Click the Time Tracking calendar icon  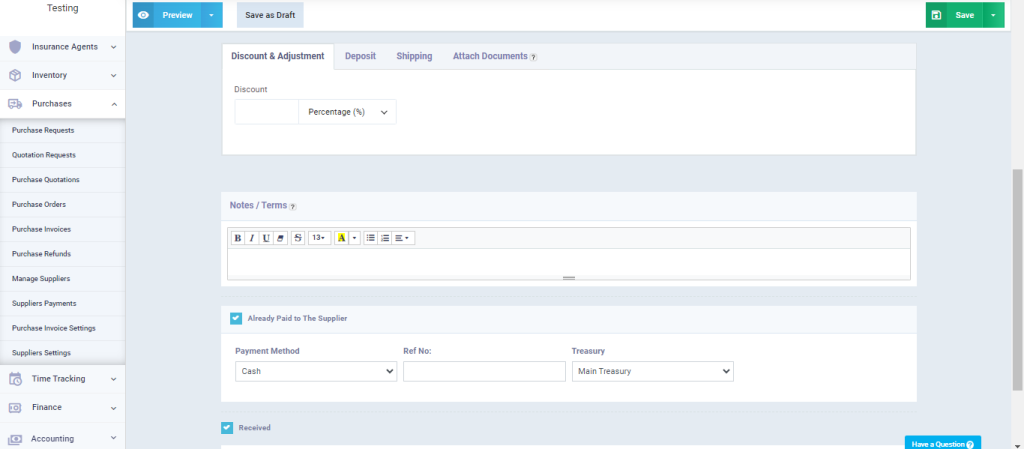coord(15,379)
